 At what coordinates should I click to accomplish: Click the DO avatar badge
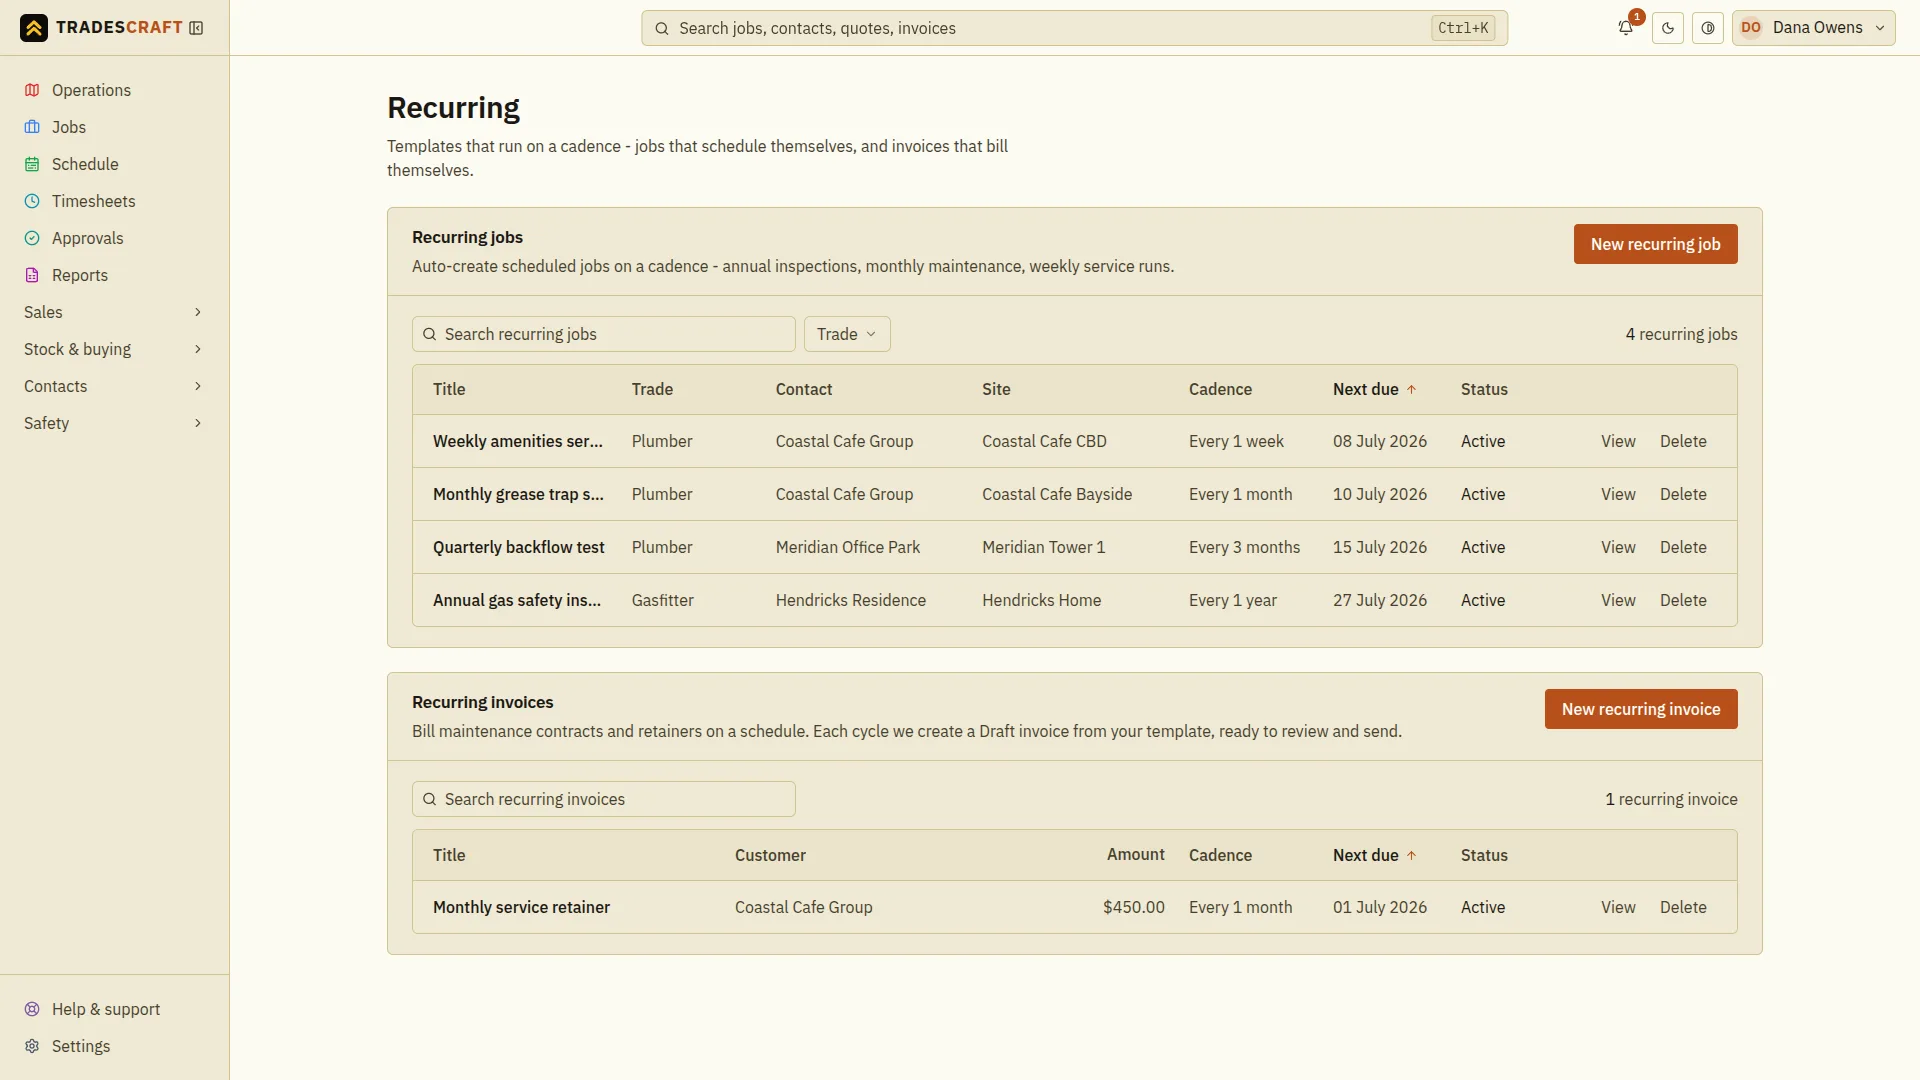click(1751, 28)
